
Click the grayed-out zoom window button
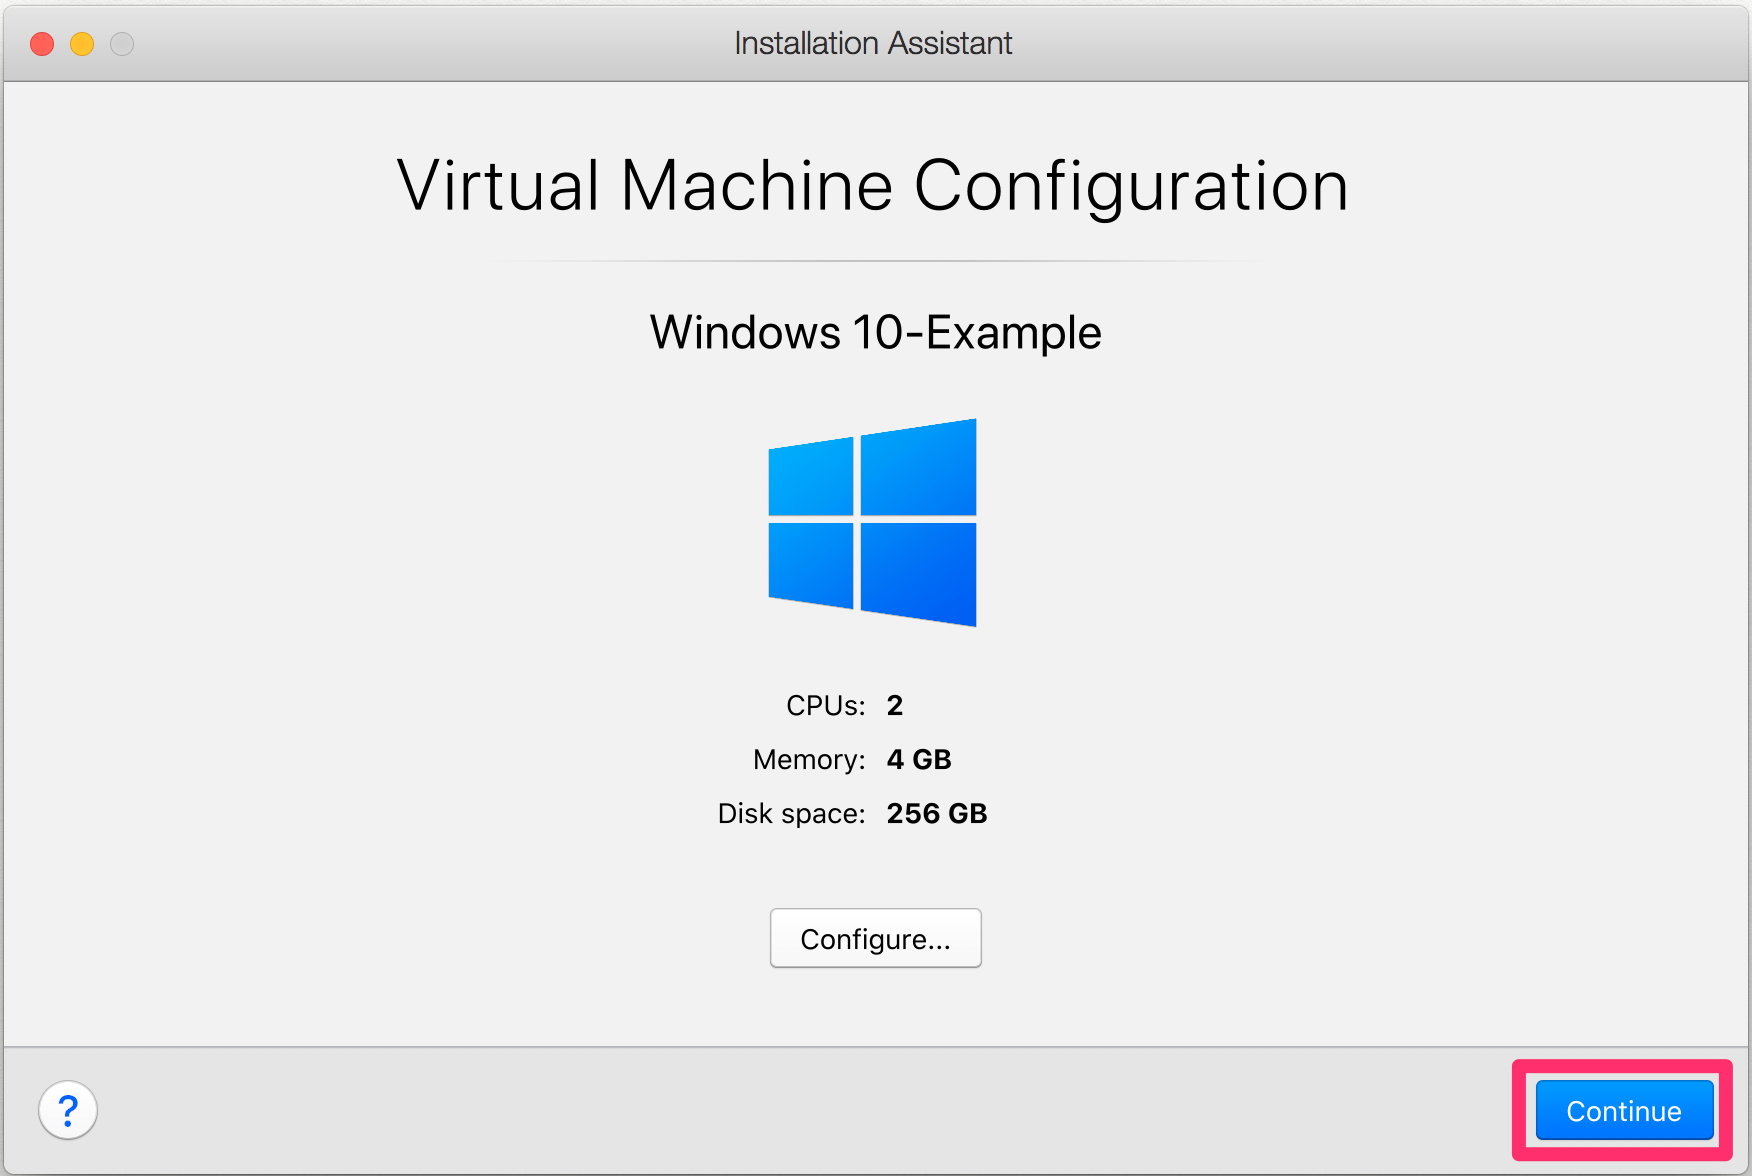pos(122,44)
